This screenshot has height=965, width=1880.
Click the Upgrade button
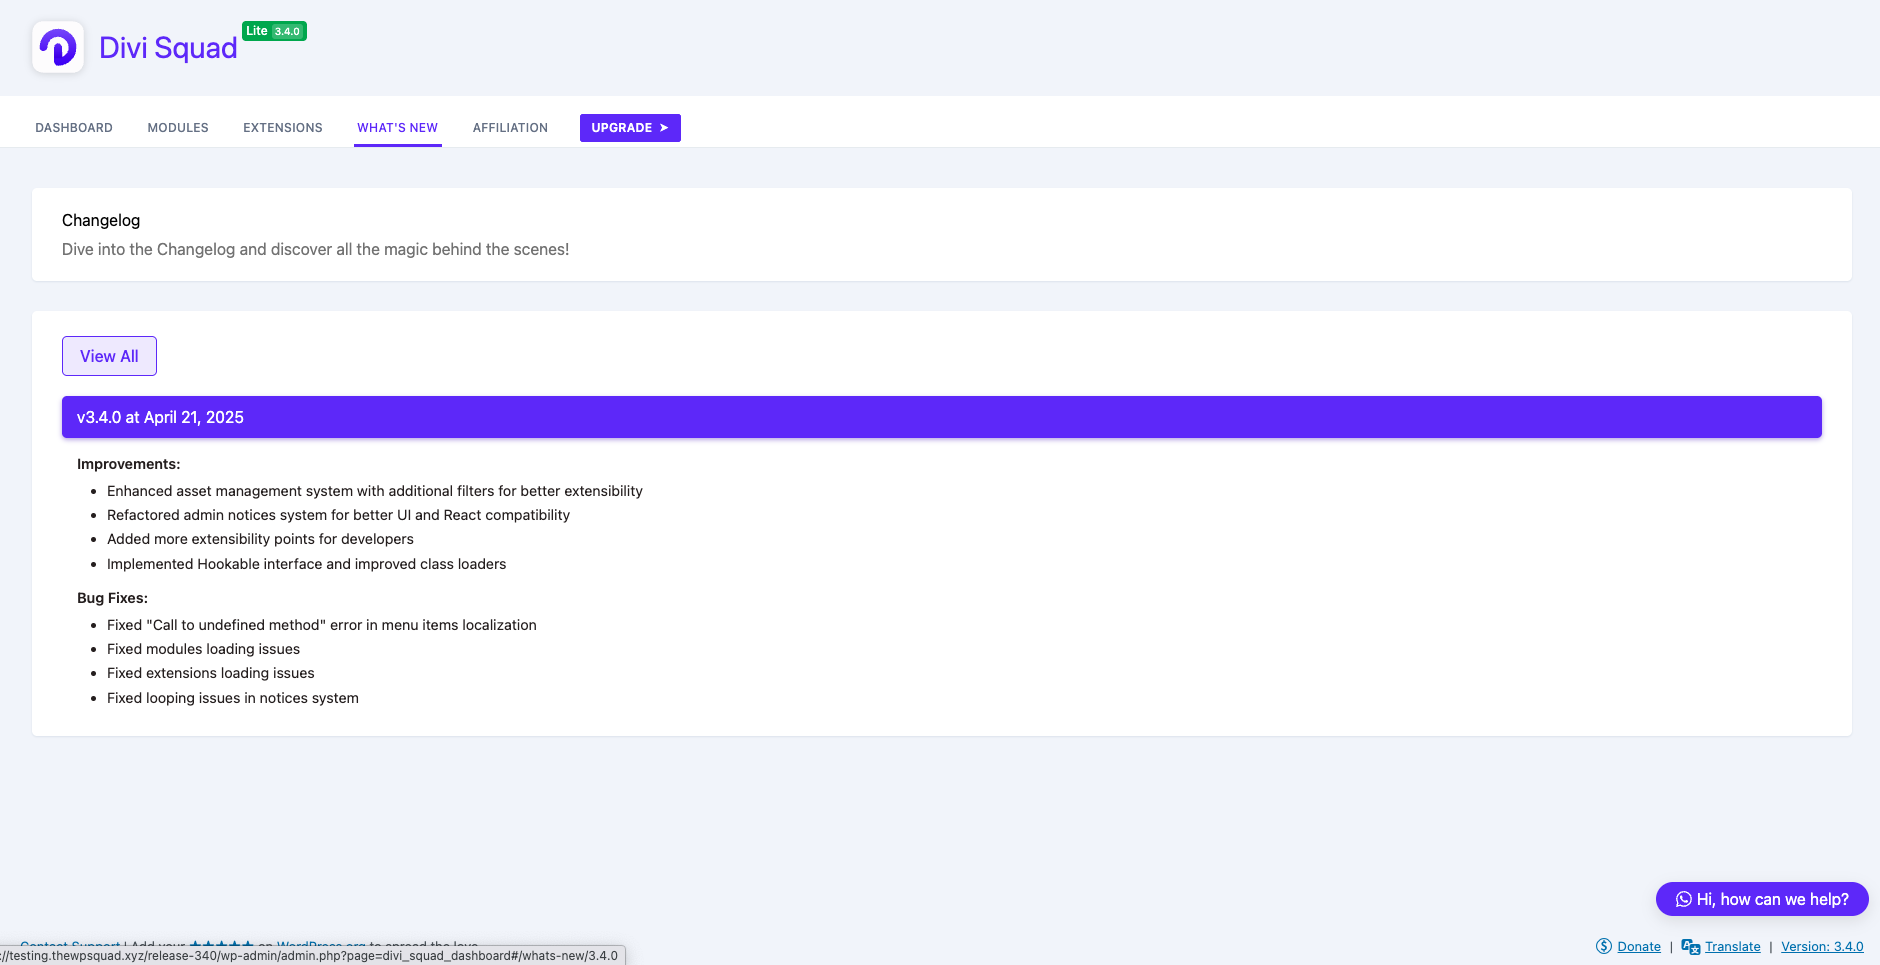pos(630,128)
